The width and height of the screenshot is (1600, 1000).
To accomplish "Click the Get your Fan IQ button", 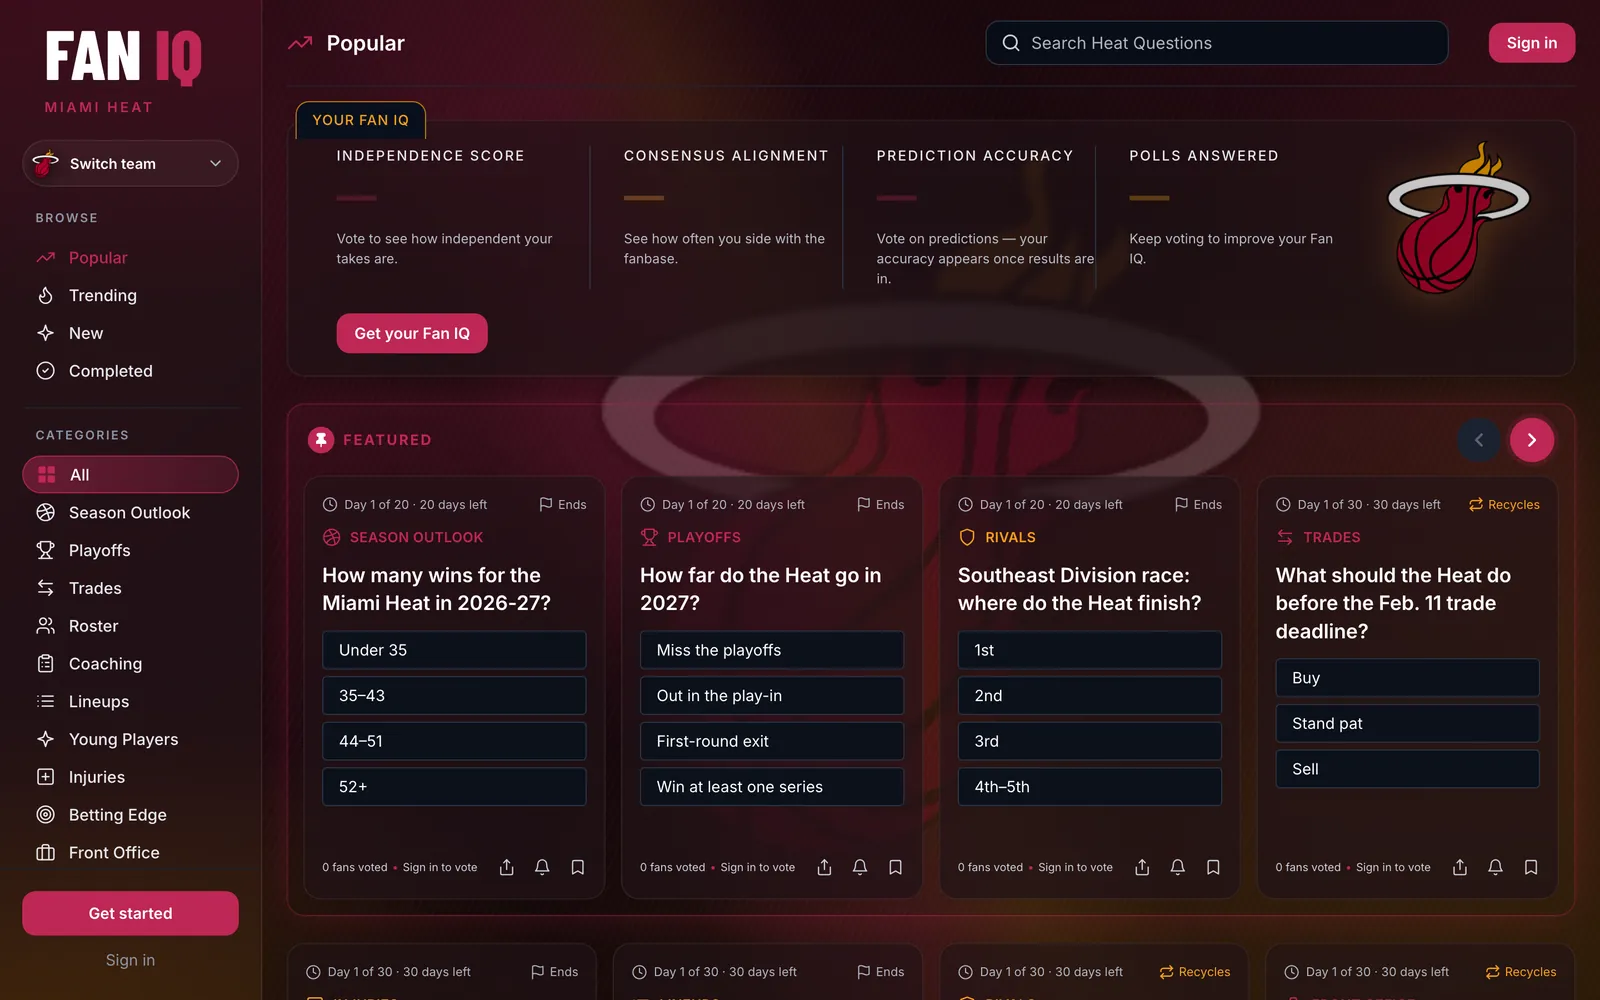I will click(412, 333).
